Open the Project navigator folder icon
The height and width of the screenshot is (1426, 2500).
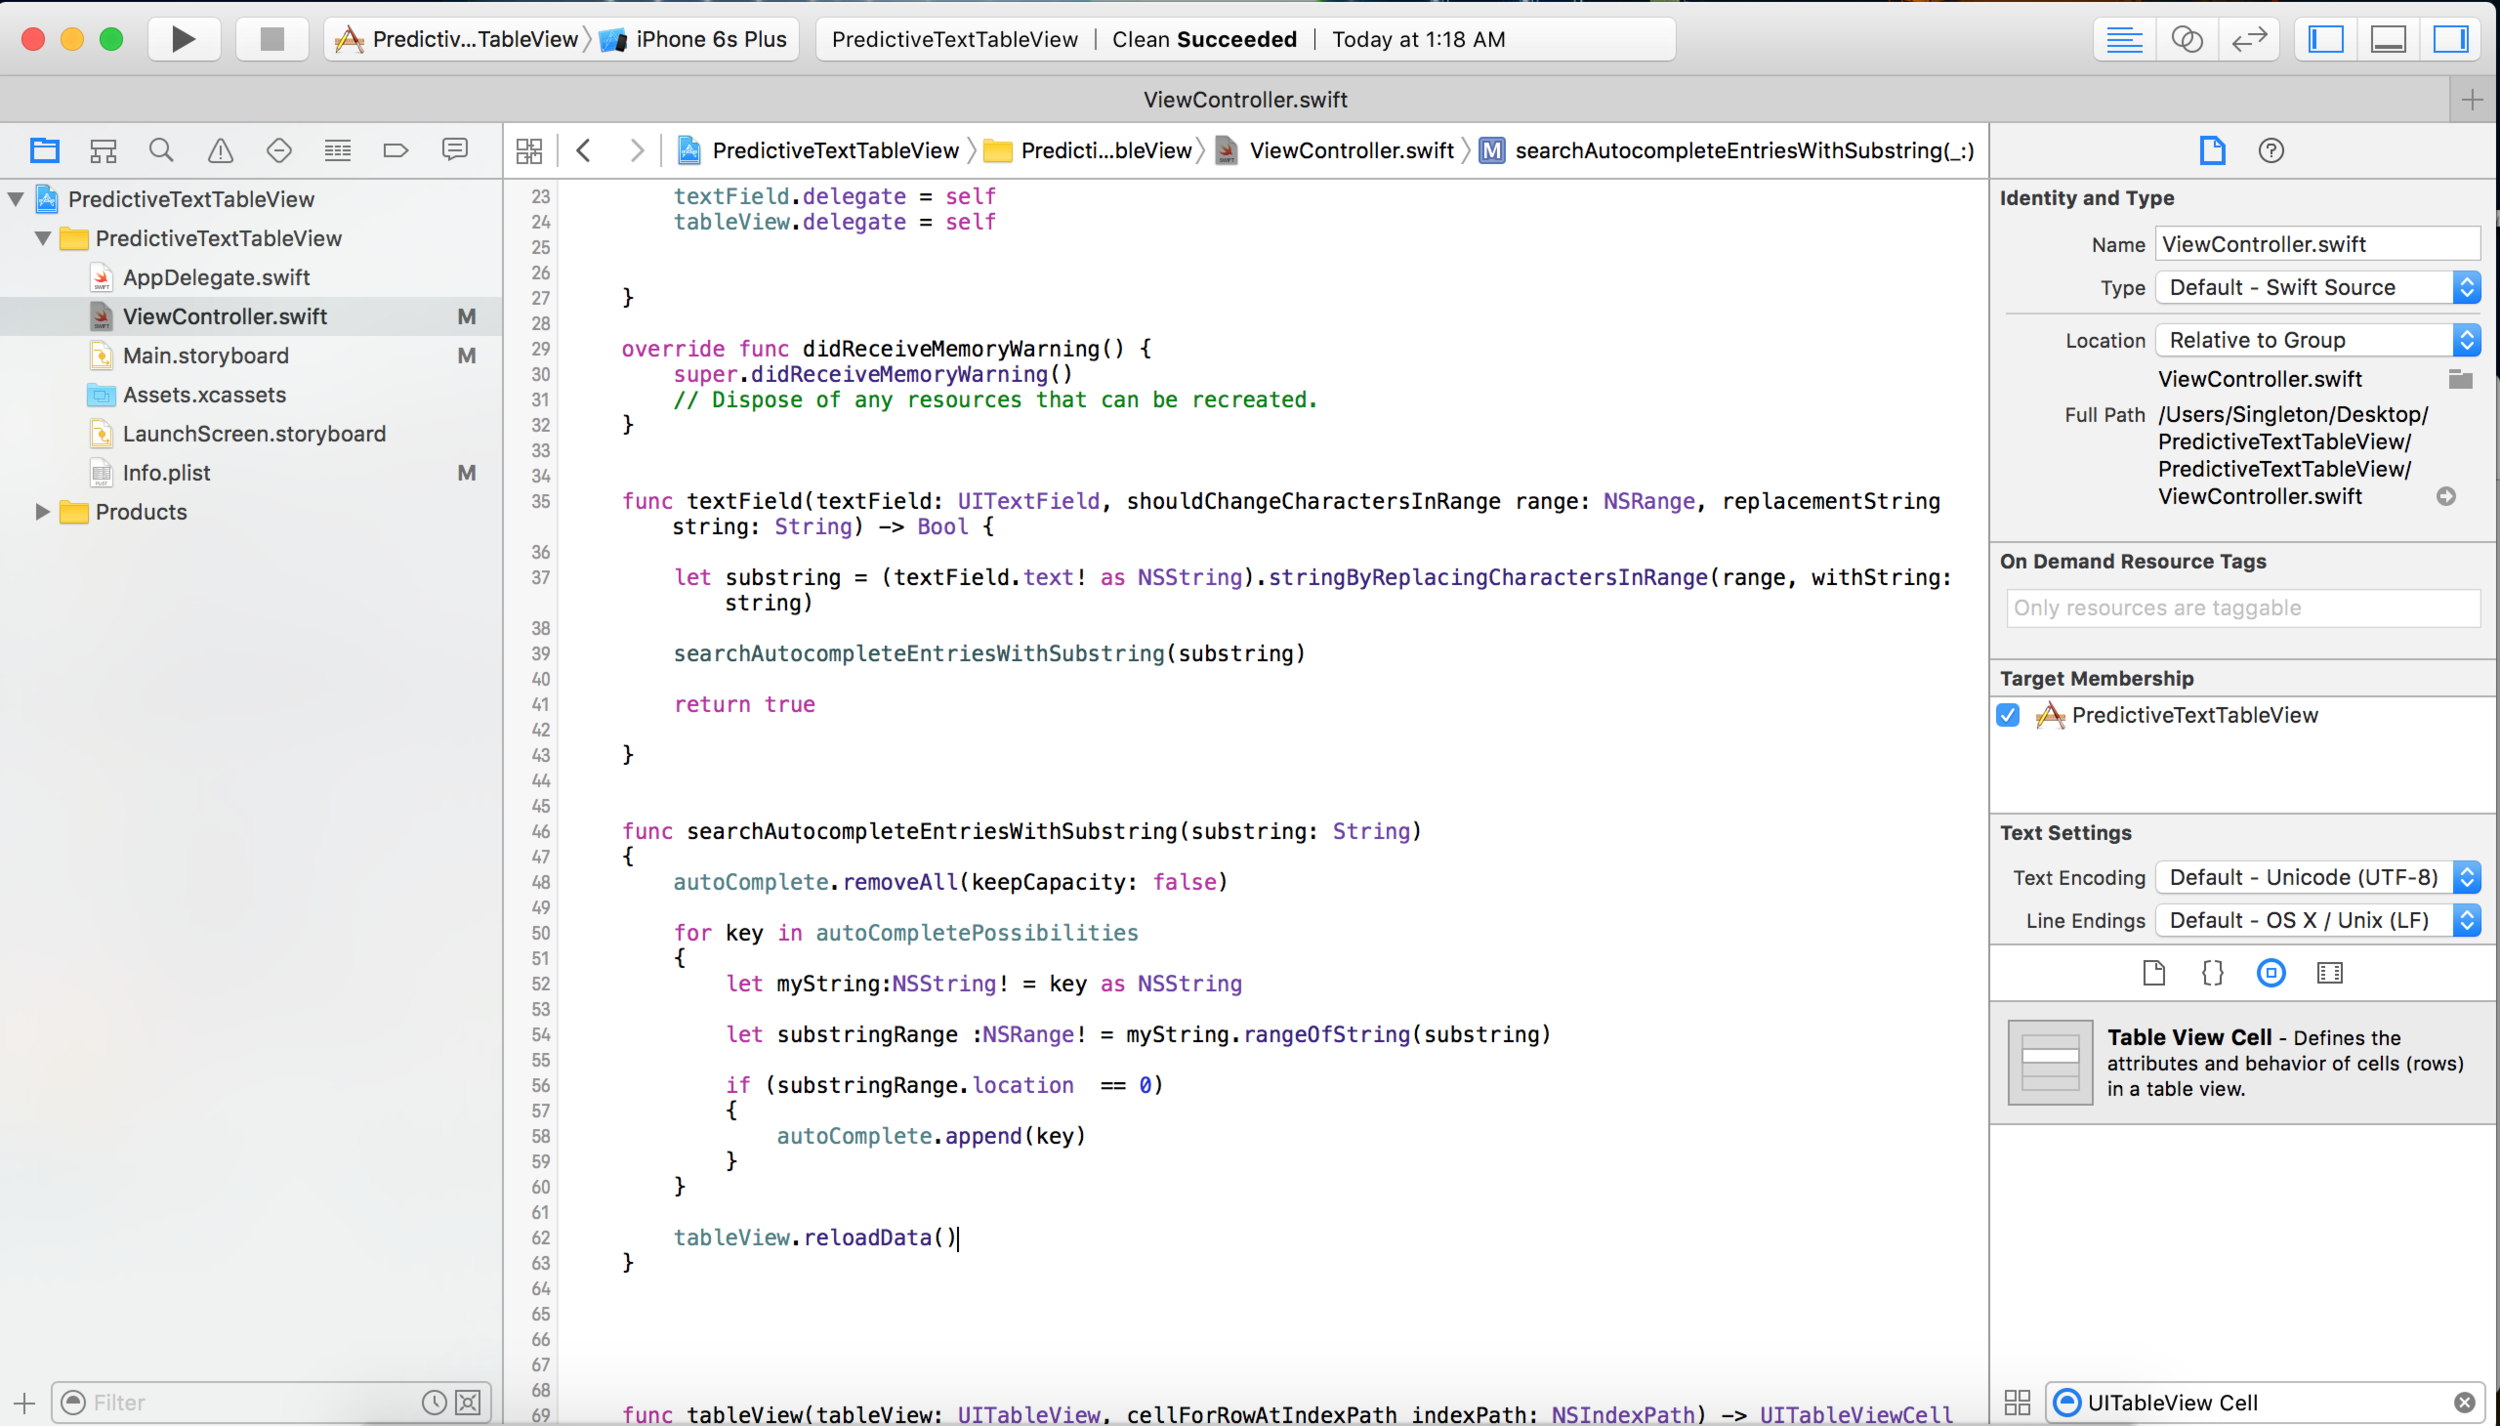click(44, 151)
